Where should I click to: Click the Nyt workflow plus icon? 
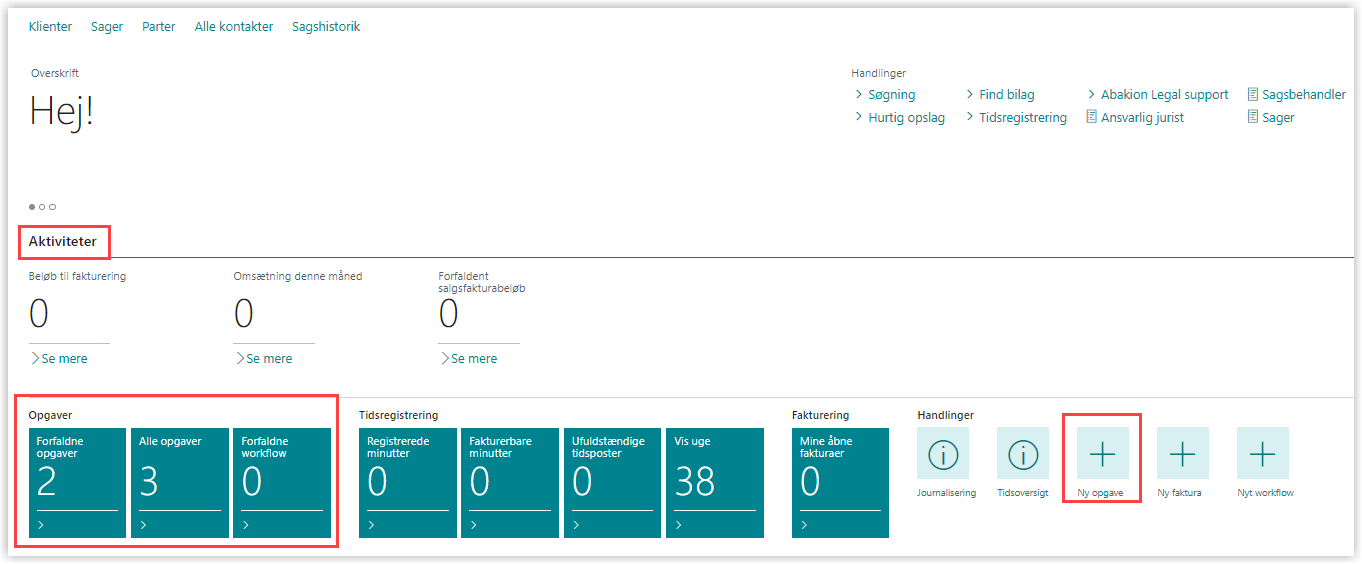[1262, 454]
